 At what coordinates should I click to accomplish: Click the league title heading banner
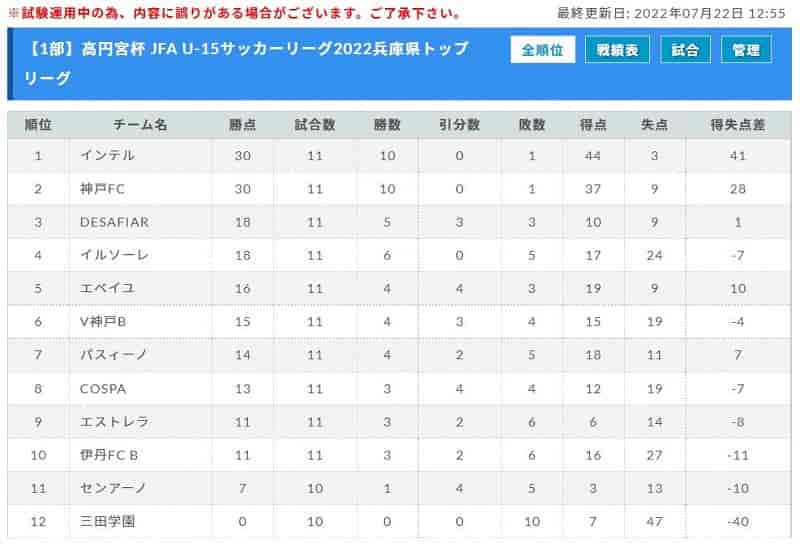[246, 63]
